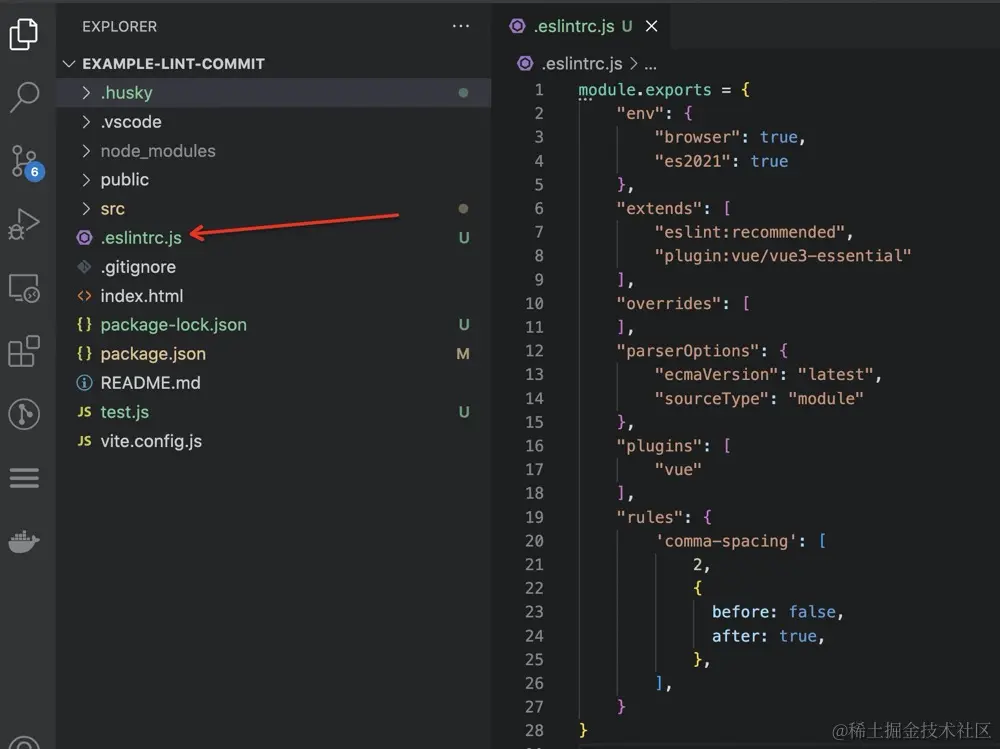Image resolution: width=1000 pixels, height=749 pixels.
Task: Click the "parserOptions" key in code
Action: pos(688,351)
